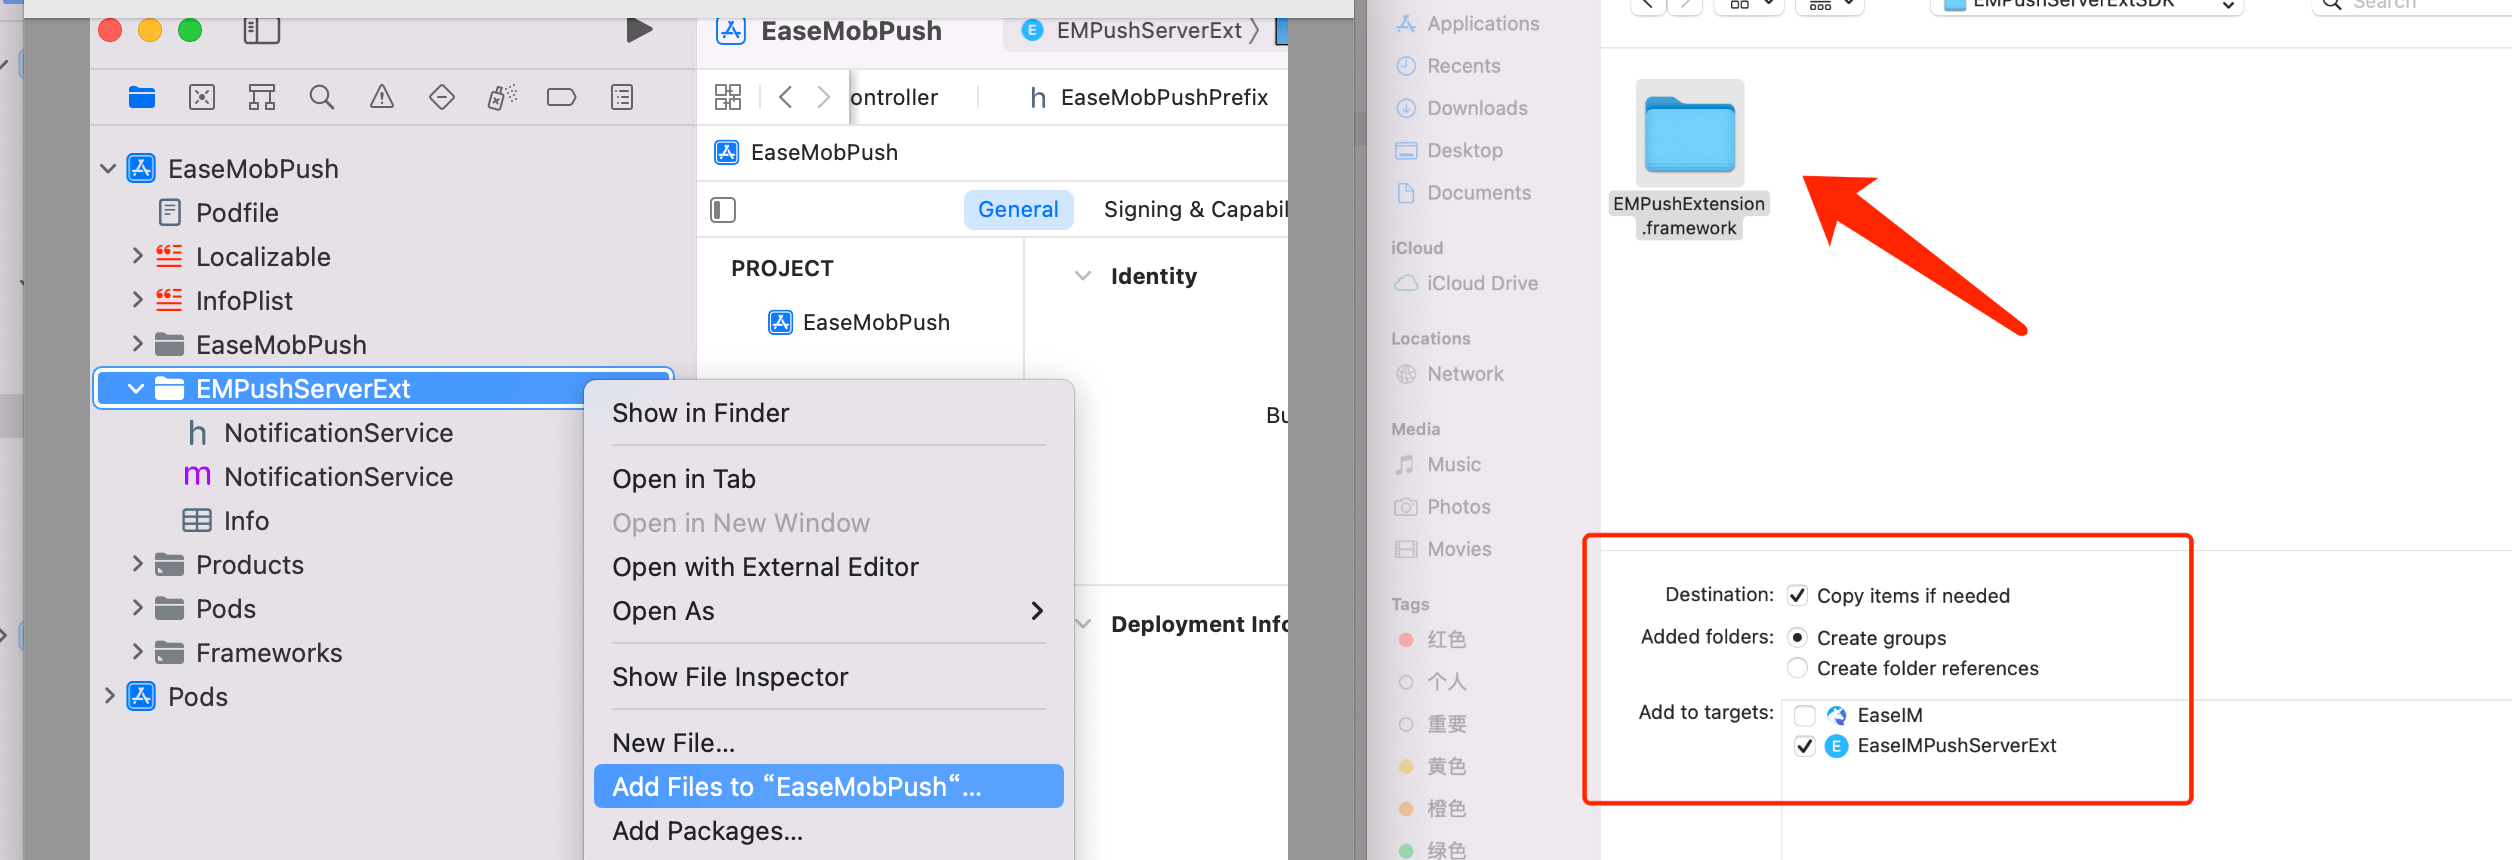Choose New File… from context menu
Image resolution: width=2512 pixels, height=860 pixels.
674,743
